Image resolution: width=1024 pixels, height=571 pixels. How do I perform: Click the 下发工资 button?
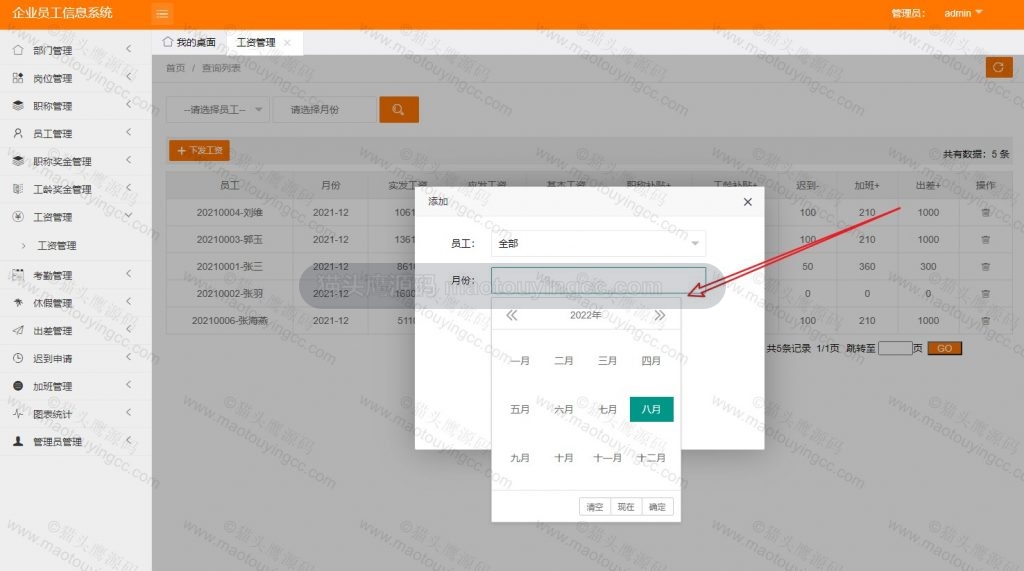[199, 150]
